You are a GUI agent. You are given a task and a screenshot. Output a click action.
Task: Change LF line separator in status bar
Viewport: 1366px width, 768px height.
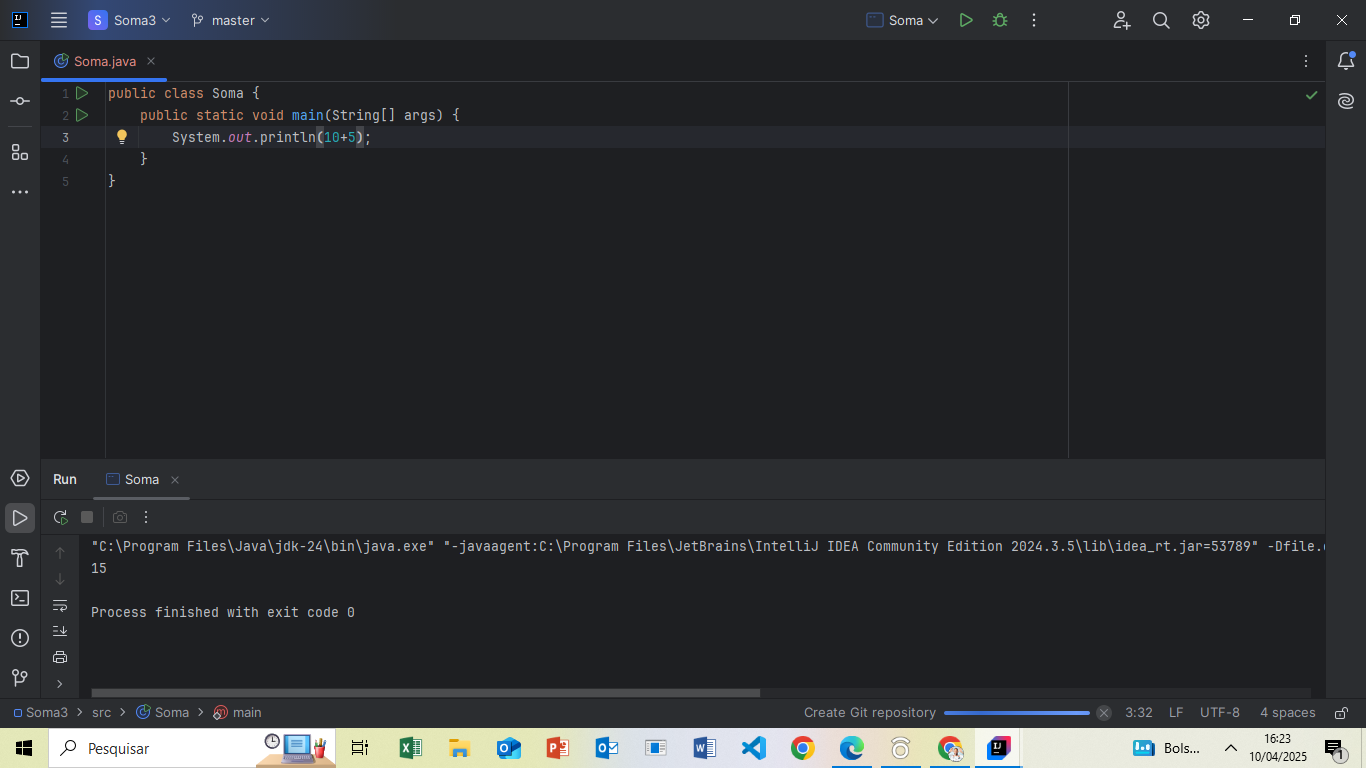click(x=1176, y=713)
